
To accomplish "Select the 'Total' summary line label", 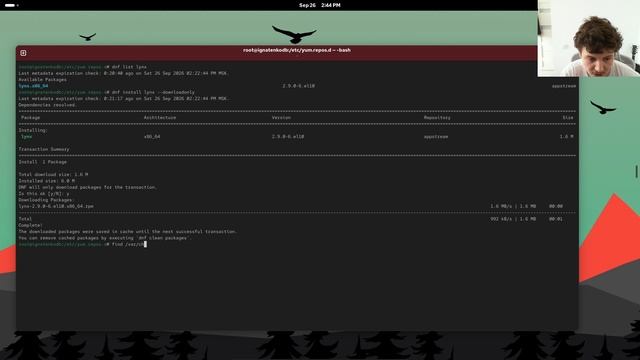I will pyautogui.click(x=25, y=219).
